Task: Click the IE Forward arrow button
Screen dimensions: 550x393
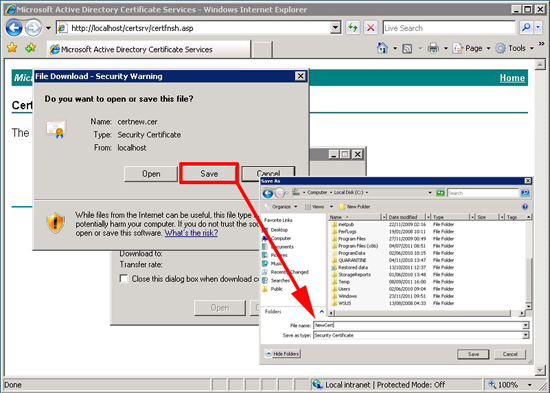Action: pyautogui.click(x=33, y=28)
